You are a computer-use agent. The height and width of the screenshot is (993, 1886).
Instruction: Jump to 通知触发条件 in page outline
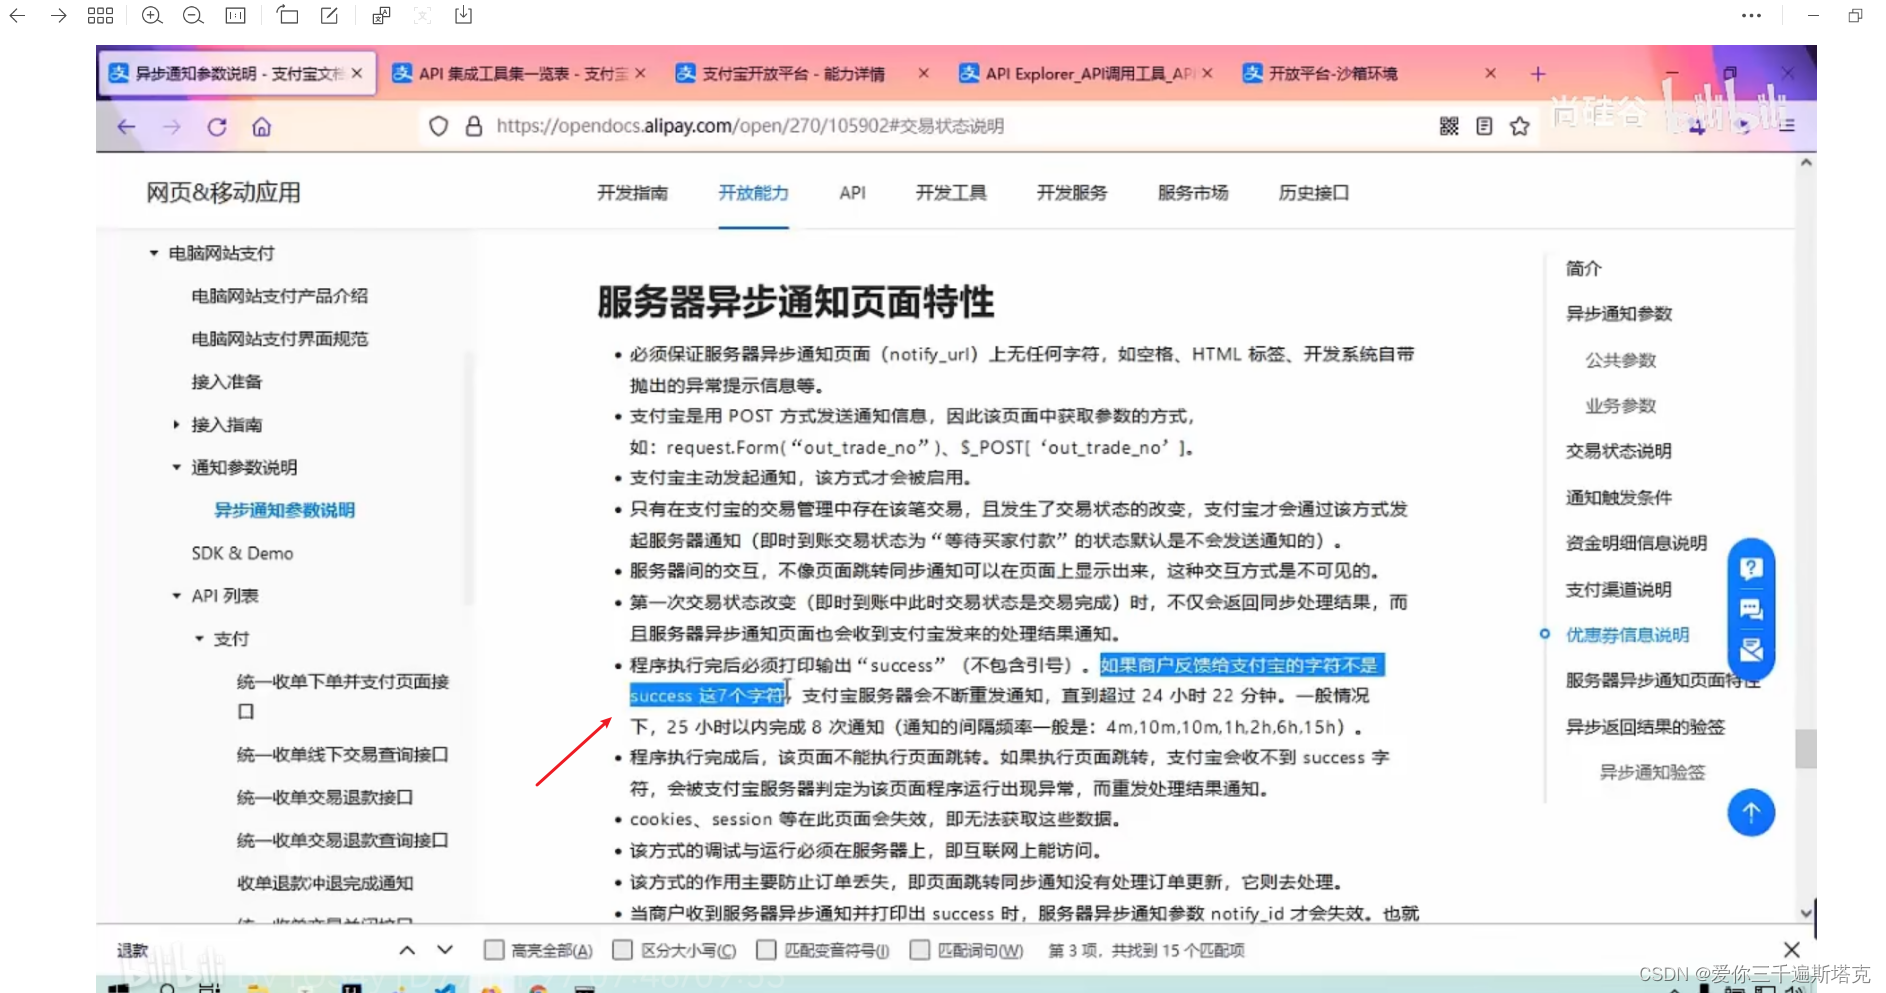point(1619,497)
